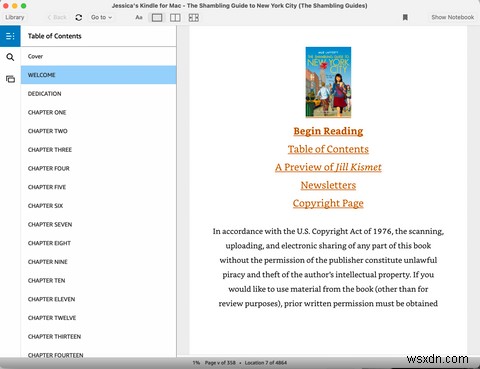The height and width of the screenshot is (369, 480).
Task: Jump to CHAPTER EIGHT
Action: [x=98, y=243]
